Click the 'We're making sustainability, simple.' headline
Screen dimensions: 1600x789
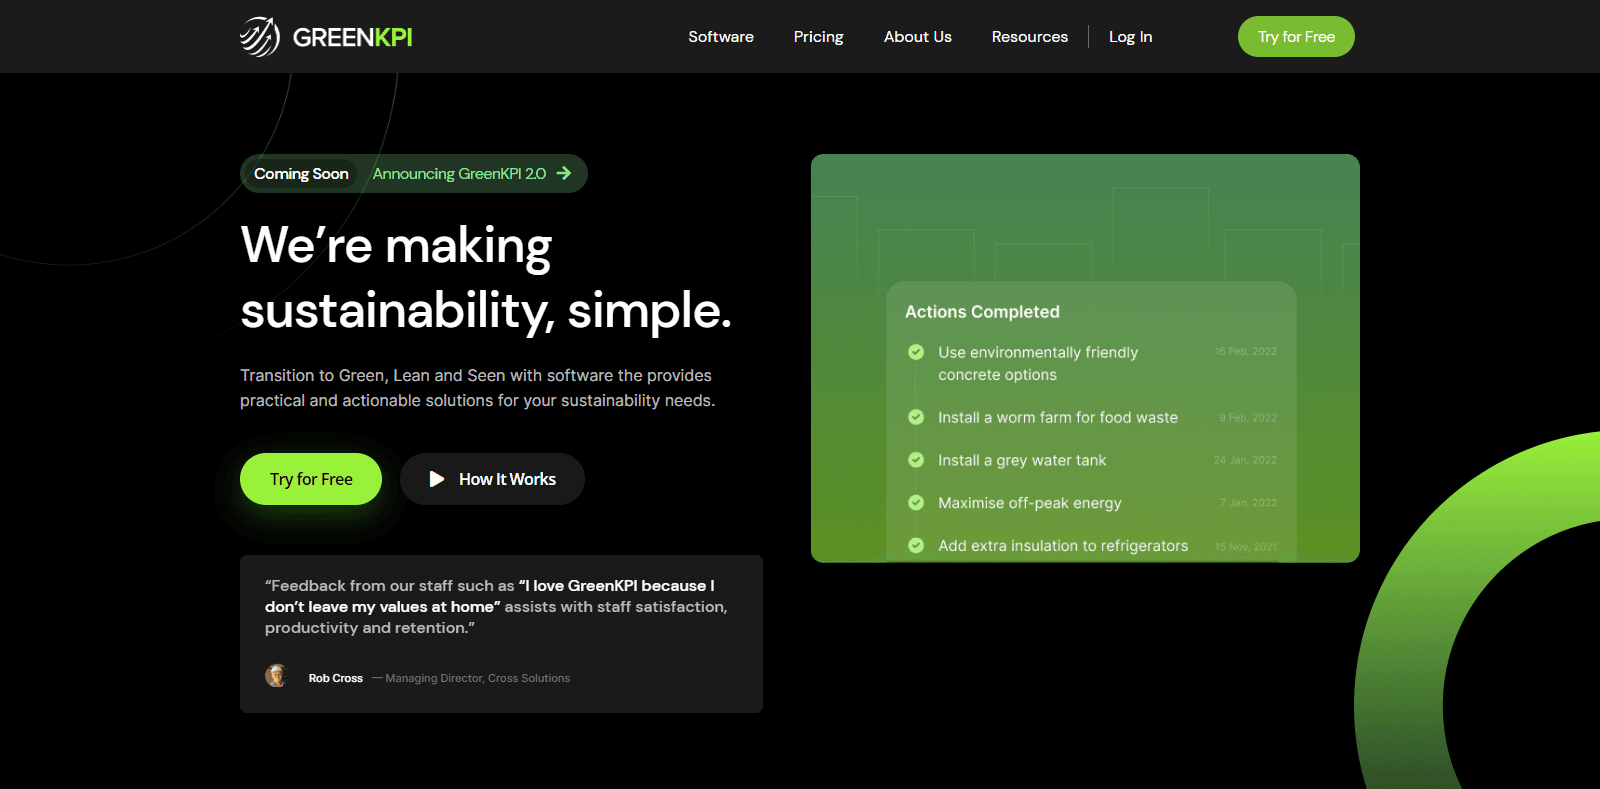click(x=486, y=278)
